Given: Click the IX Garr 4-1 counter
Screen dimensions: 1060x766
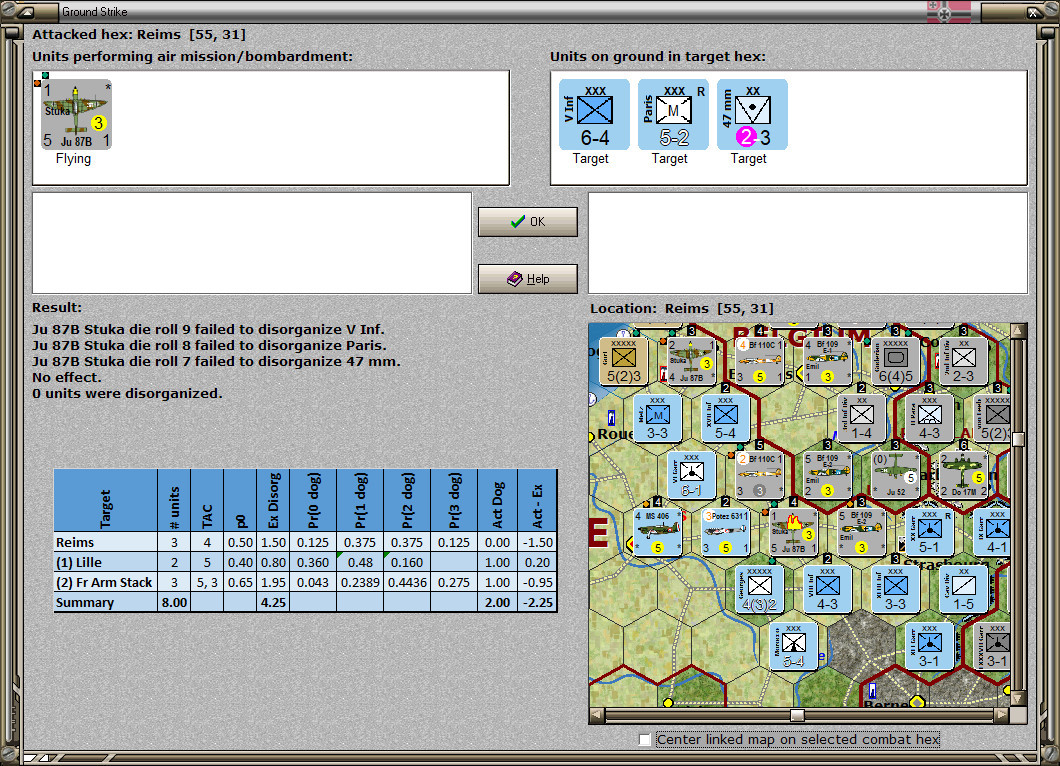Looking at the screenshot, I should [992, 532].
